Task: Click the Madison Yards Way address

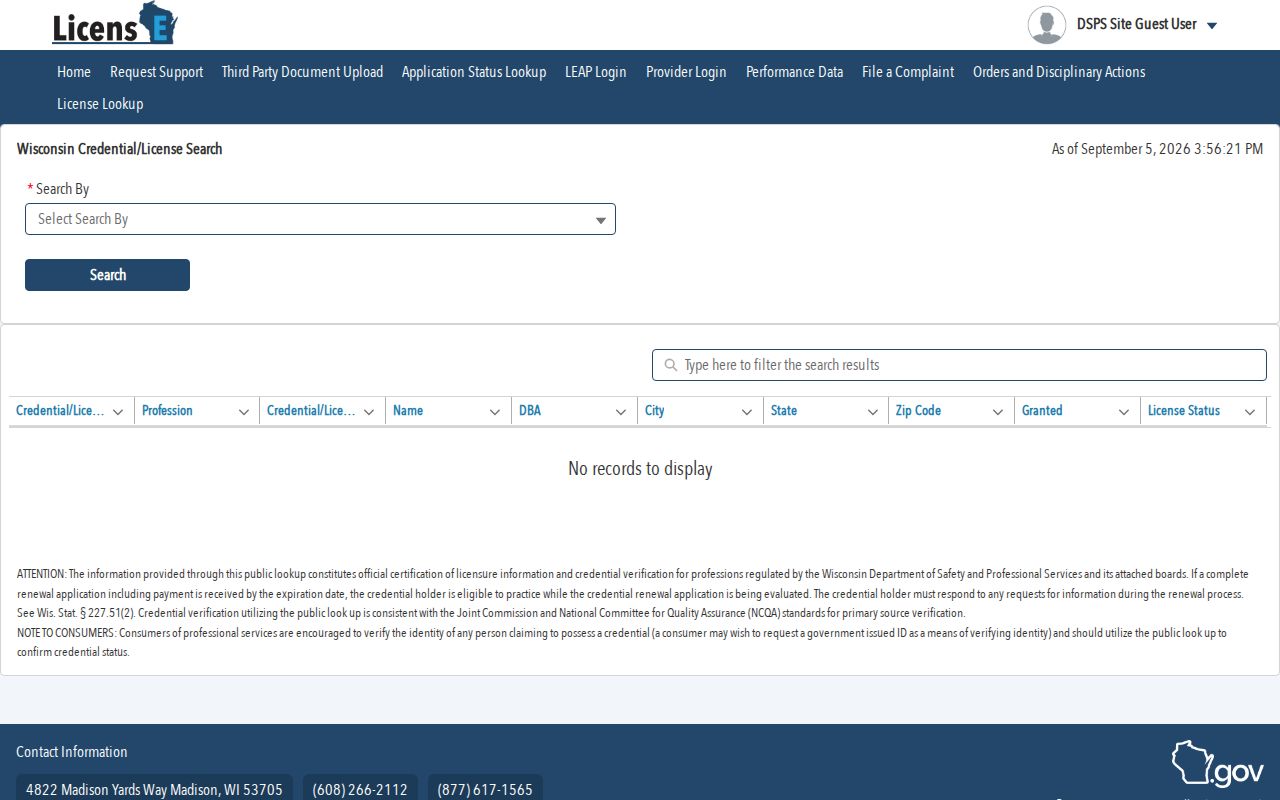Action: (154, 790)
